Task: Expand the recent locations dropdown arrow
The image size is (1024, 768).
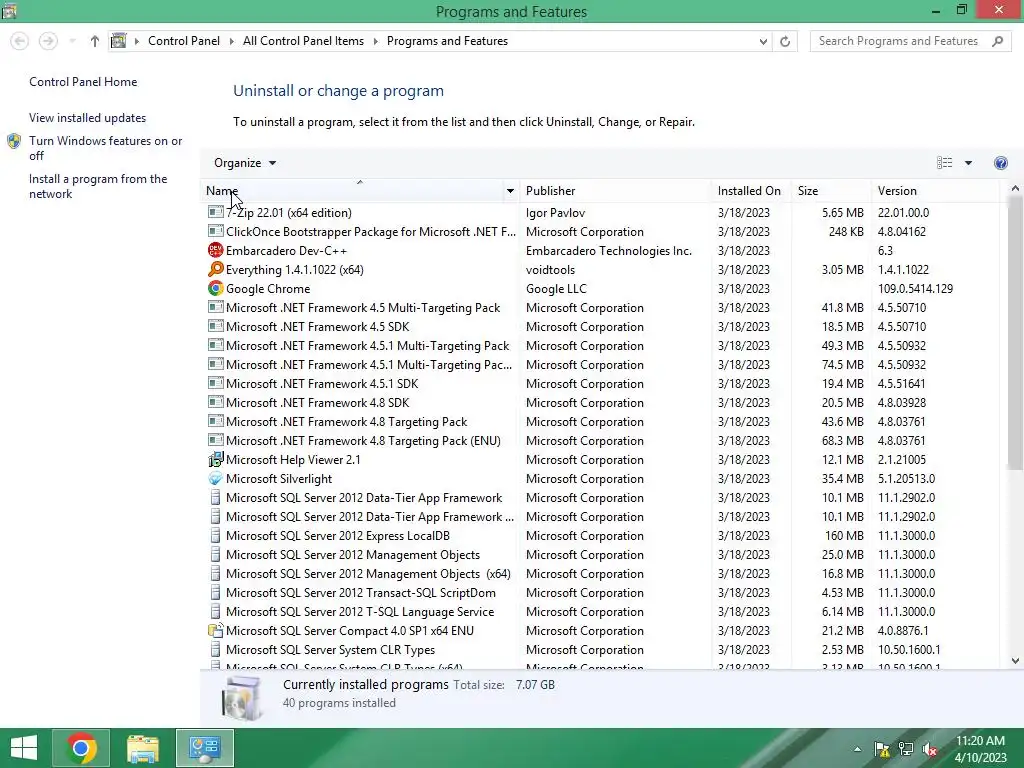Action: click(x=72, y=41)
